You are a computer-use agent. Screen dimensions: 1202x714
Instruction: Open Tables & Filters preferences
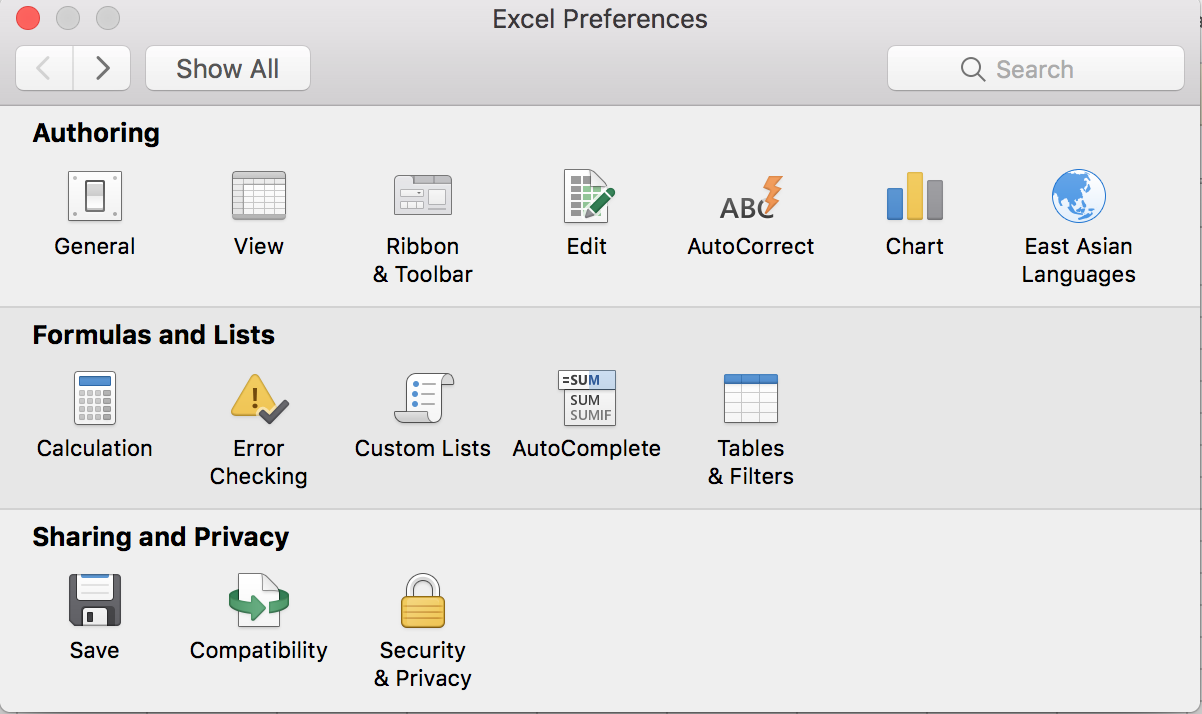[750, 398]
